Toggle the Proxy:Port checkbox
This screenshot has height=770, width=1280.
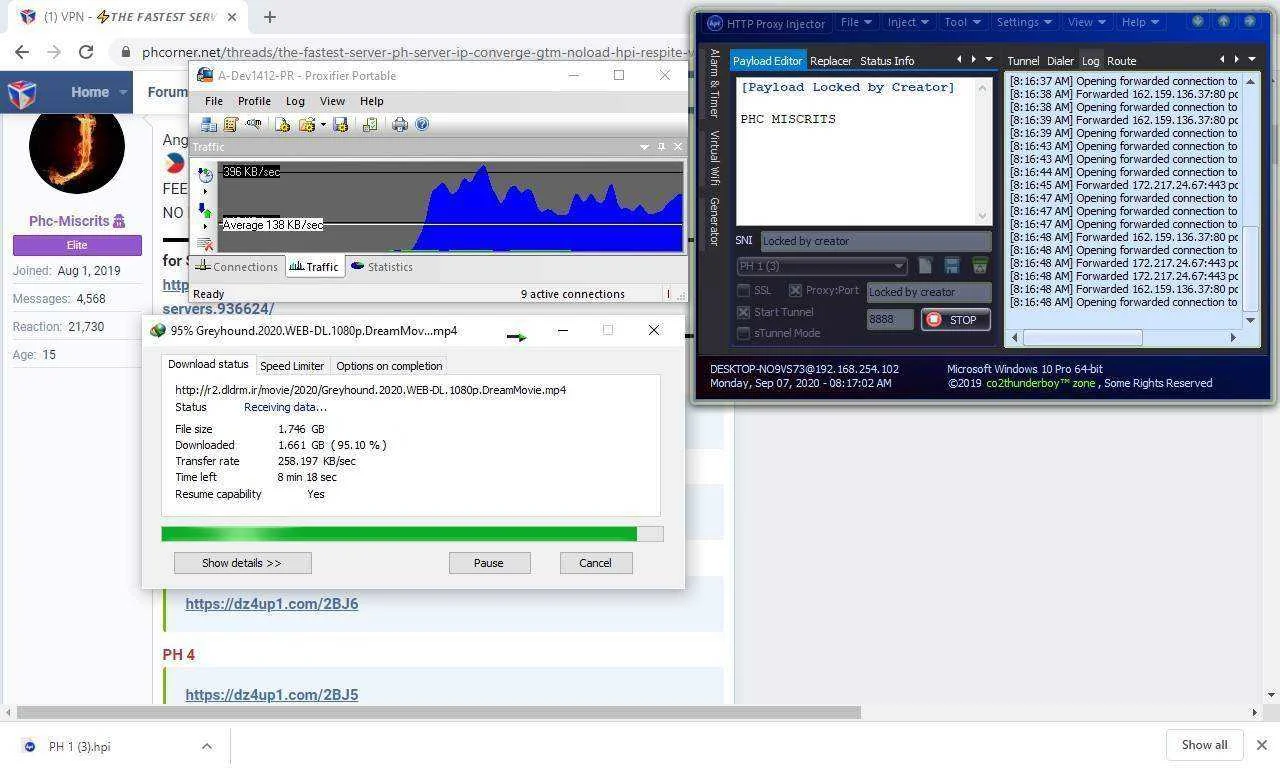tap(795, 291)
